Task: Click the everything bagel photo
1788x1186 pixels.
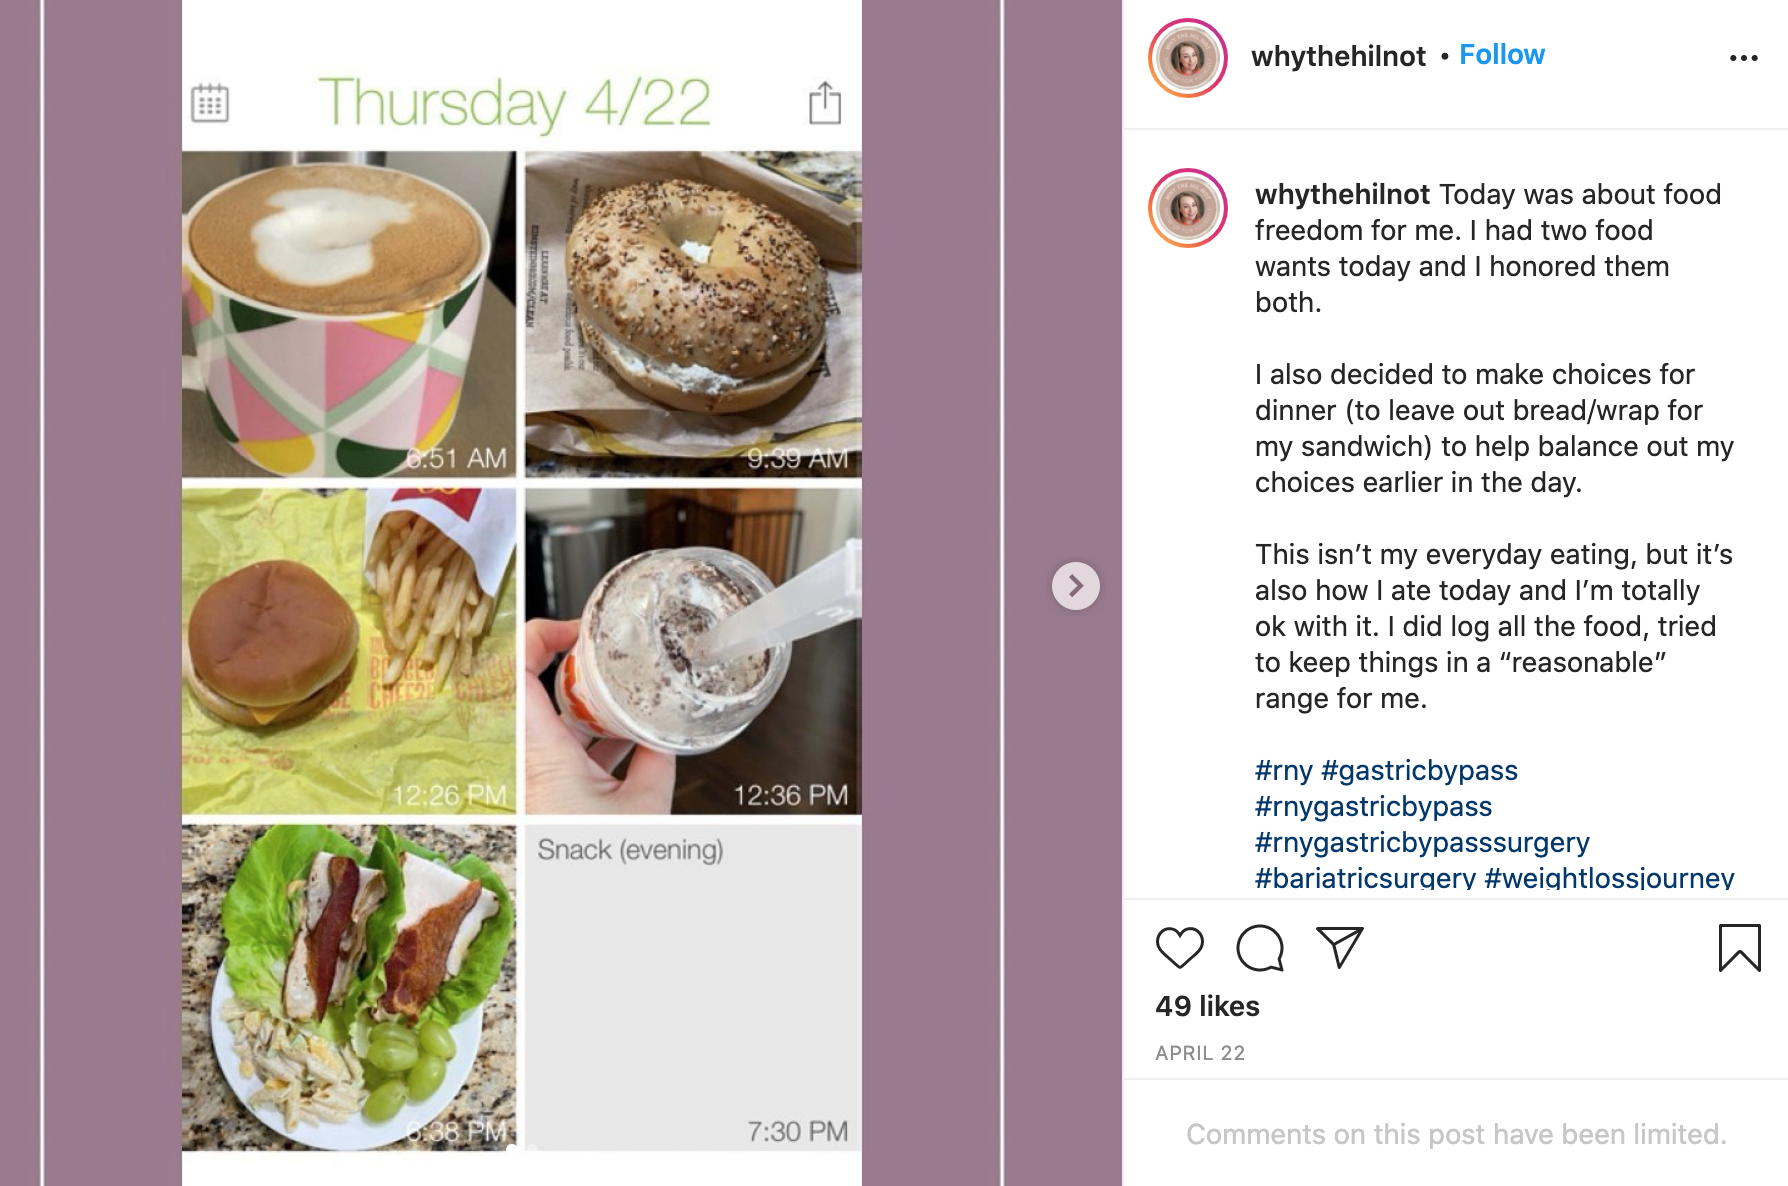Action: point(693,314)
